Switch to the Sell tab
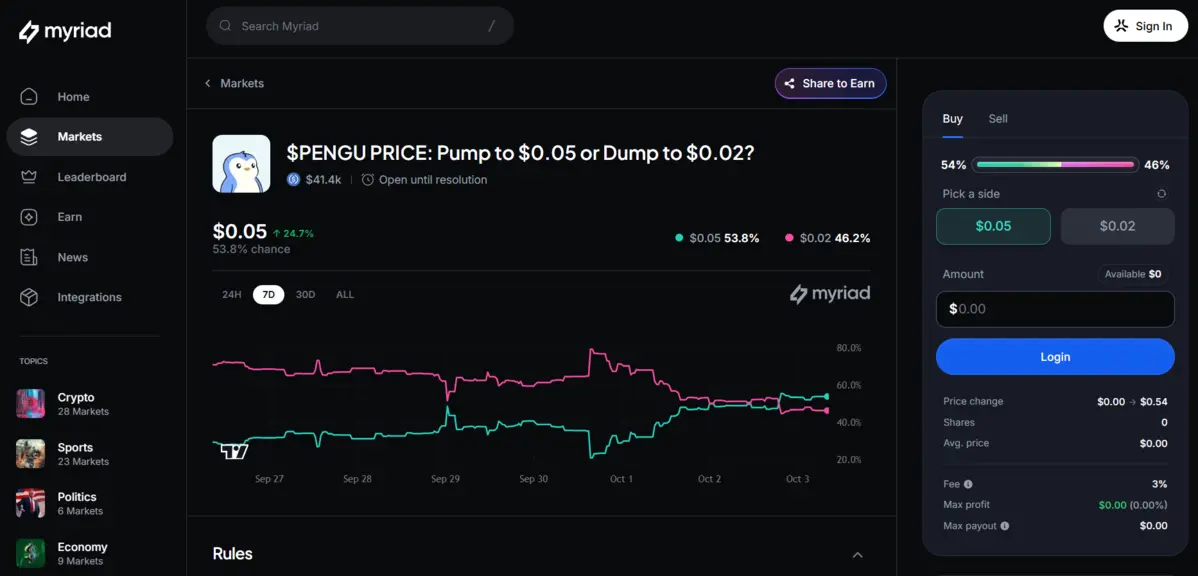This screenshot has height=576, width=1198. point(998,119)
